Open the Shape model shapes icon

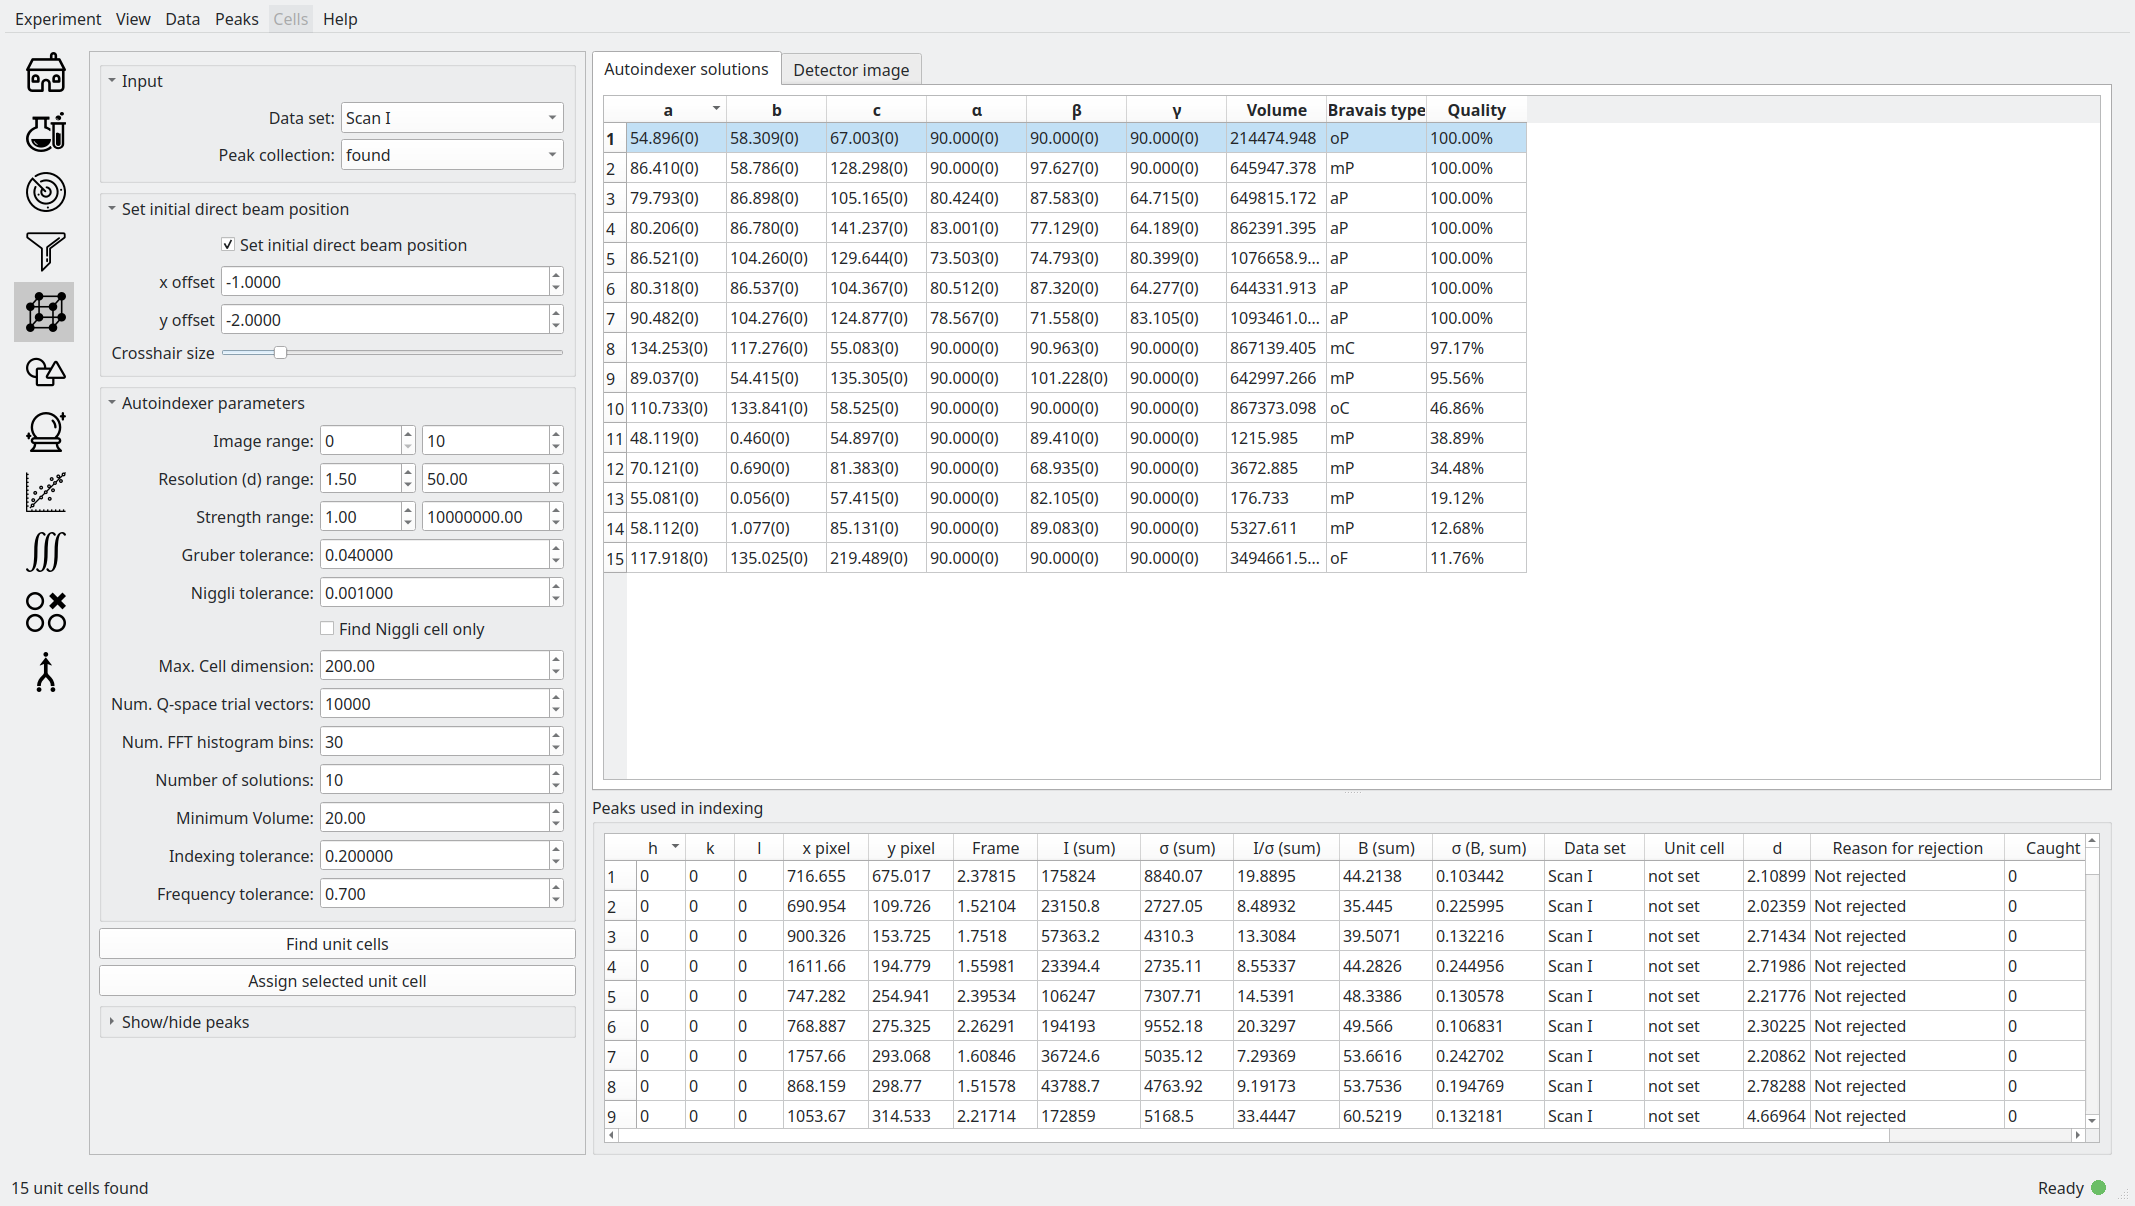point(45,372)
